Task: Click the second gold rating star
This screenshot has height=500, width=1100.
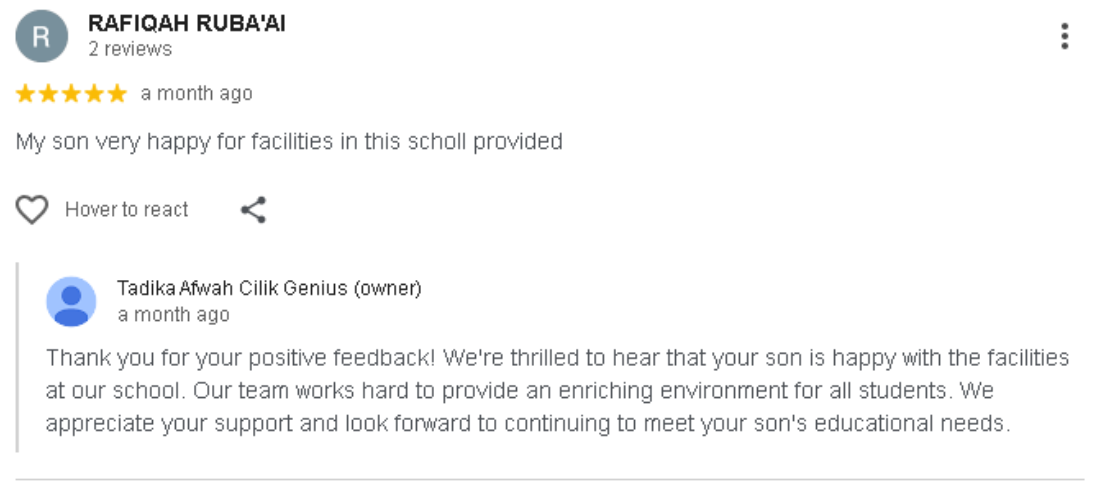Action: click(x=48, y=94)
